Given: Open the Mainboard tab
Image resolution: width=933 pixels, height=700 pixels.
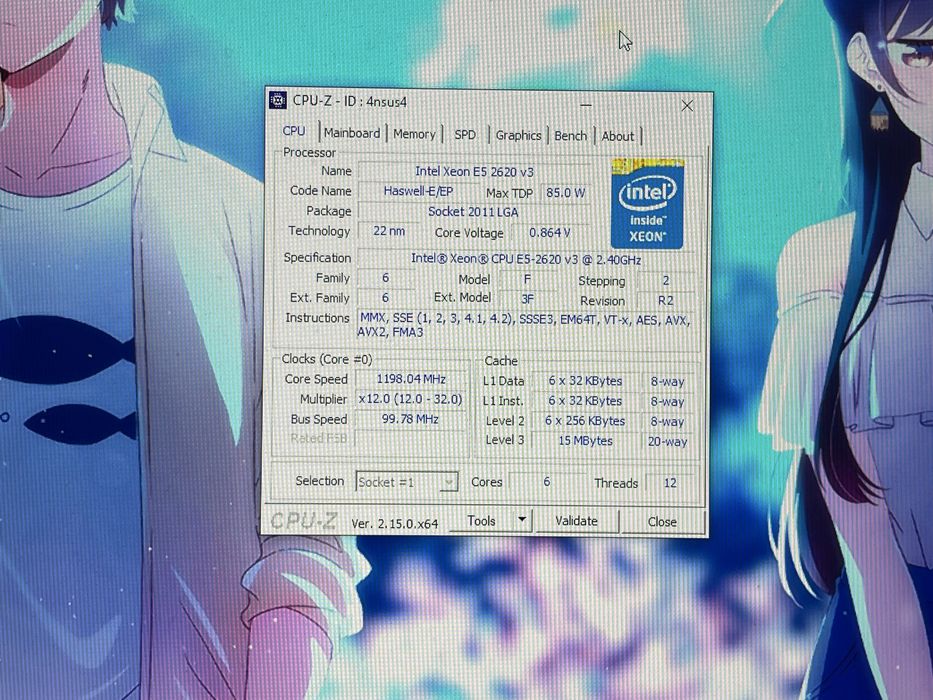Looking at the screenshot, I should (352, 133).
